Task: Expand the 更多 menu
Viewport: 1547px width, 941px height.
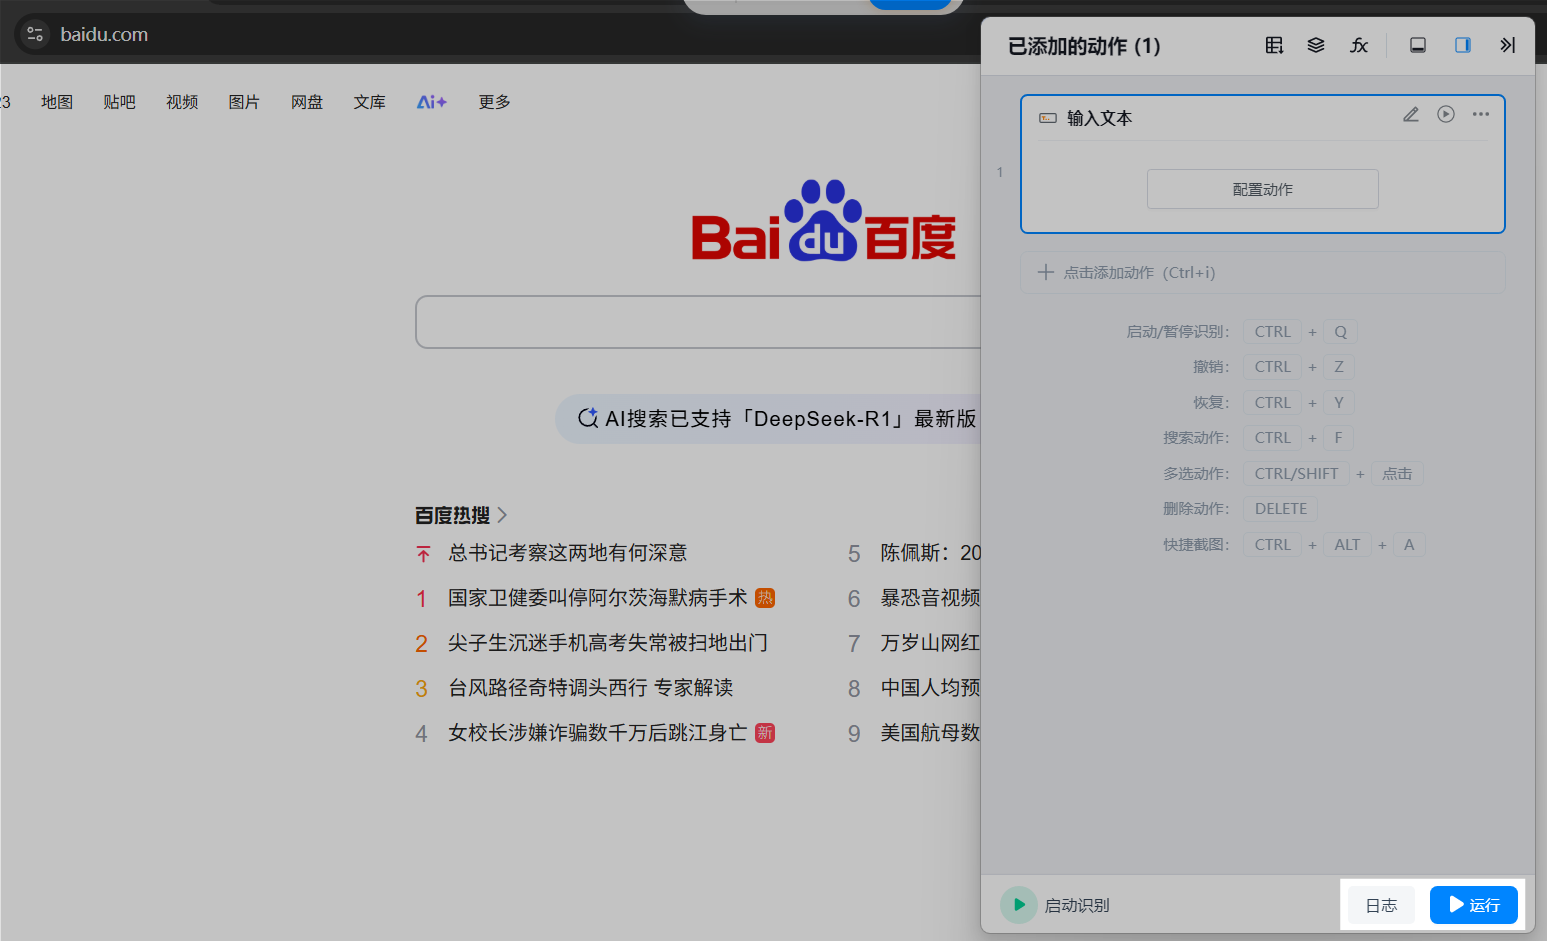Action: [494, 102]
